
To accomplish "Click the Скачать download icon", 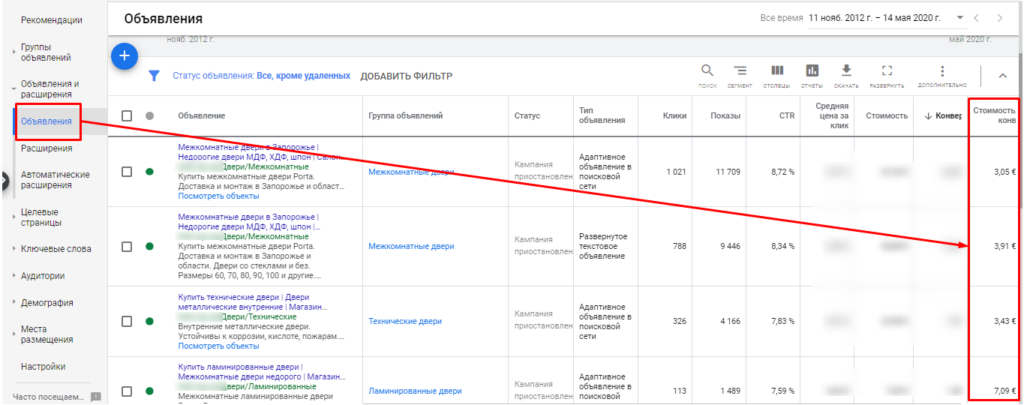I will pos(846,72).
